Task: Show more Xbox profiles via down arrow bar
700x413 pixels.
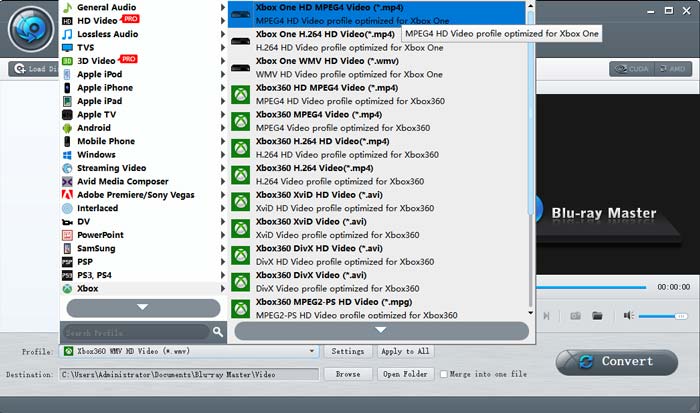Action: pos(381,330)
